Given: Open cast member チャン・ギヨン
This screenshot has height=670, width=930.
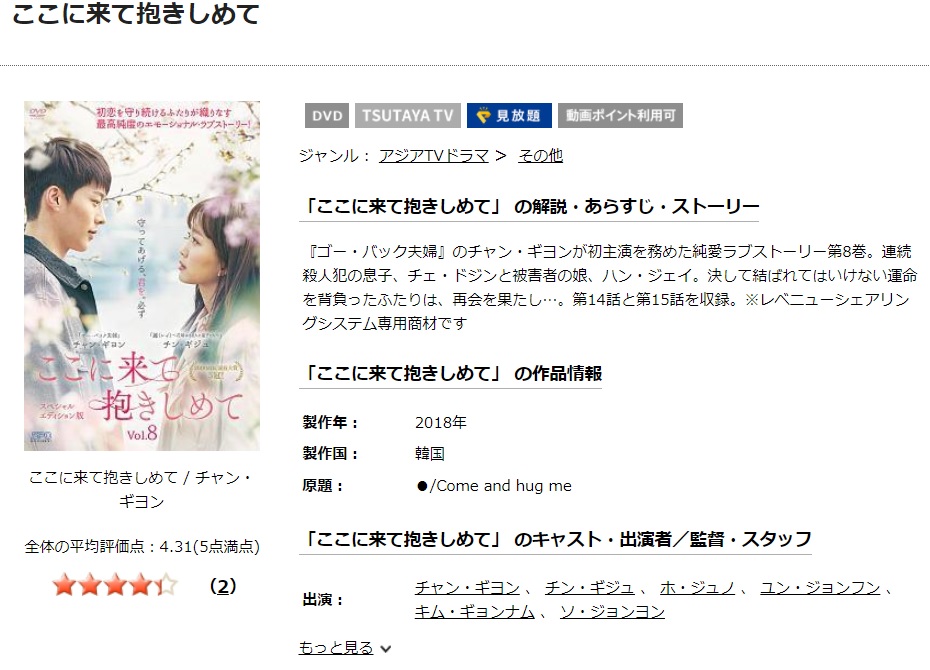Looking at the screenshot, I should click(467, 588).
